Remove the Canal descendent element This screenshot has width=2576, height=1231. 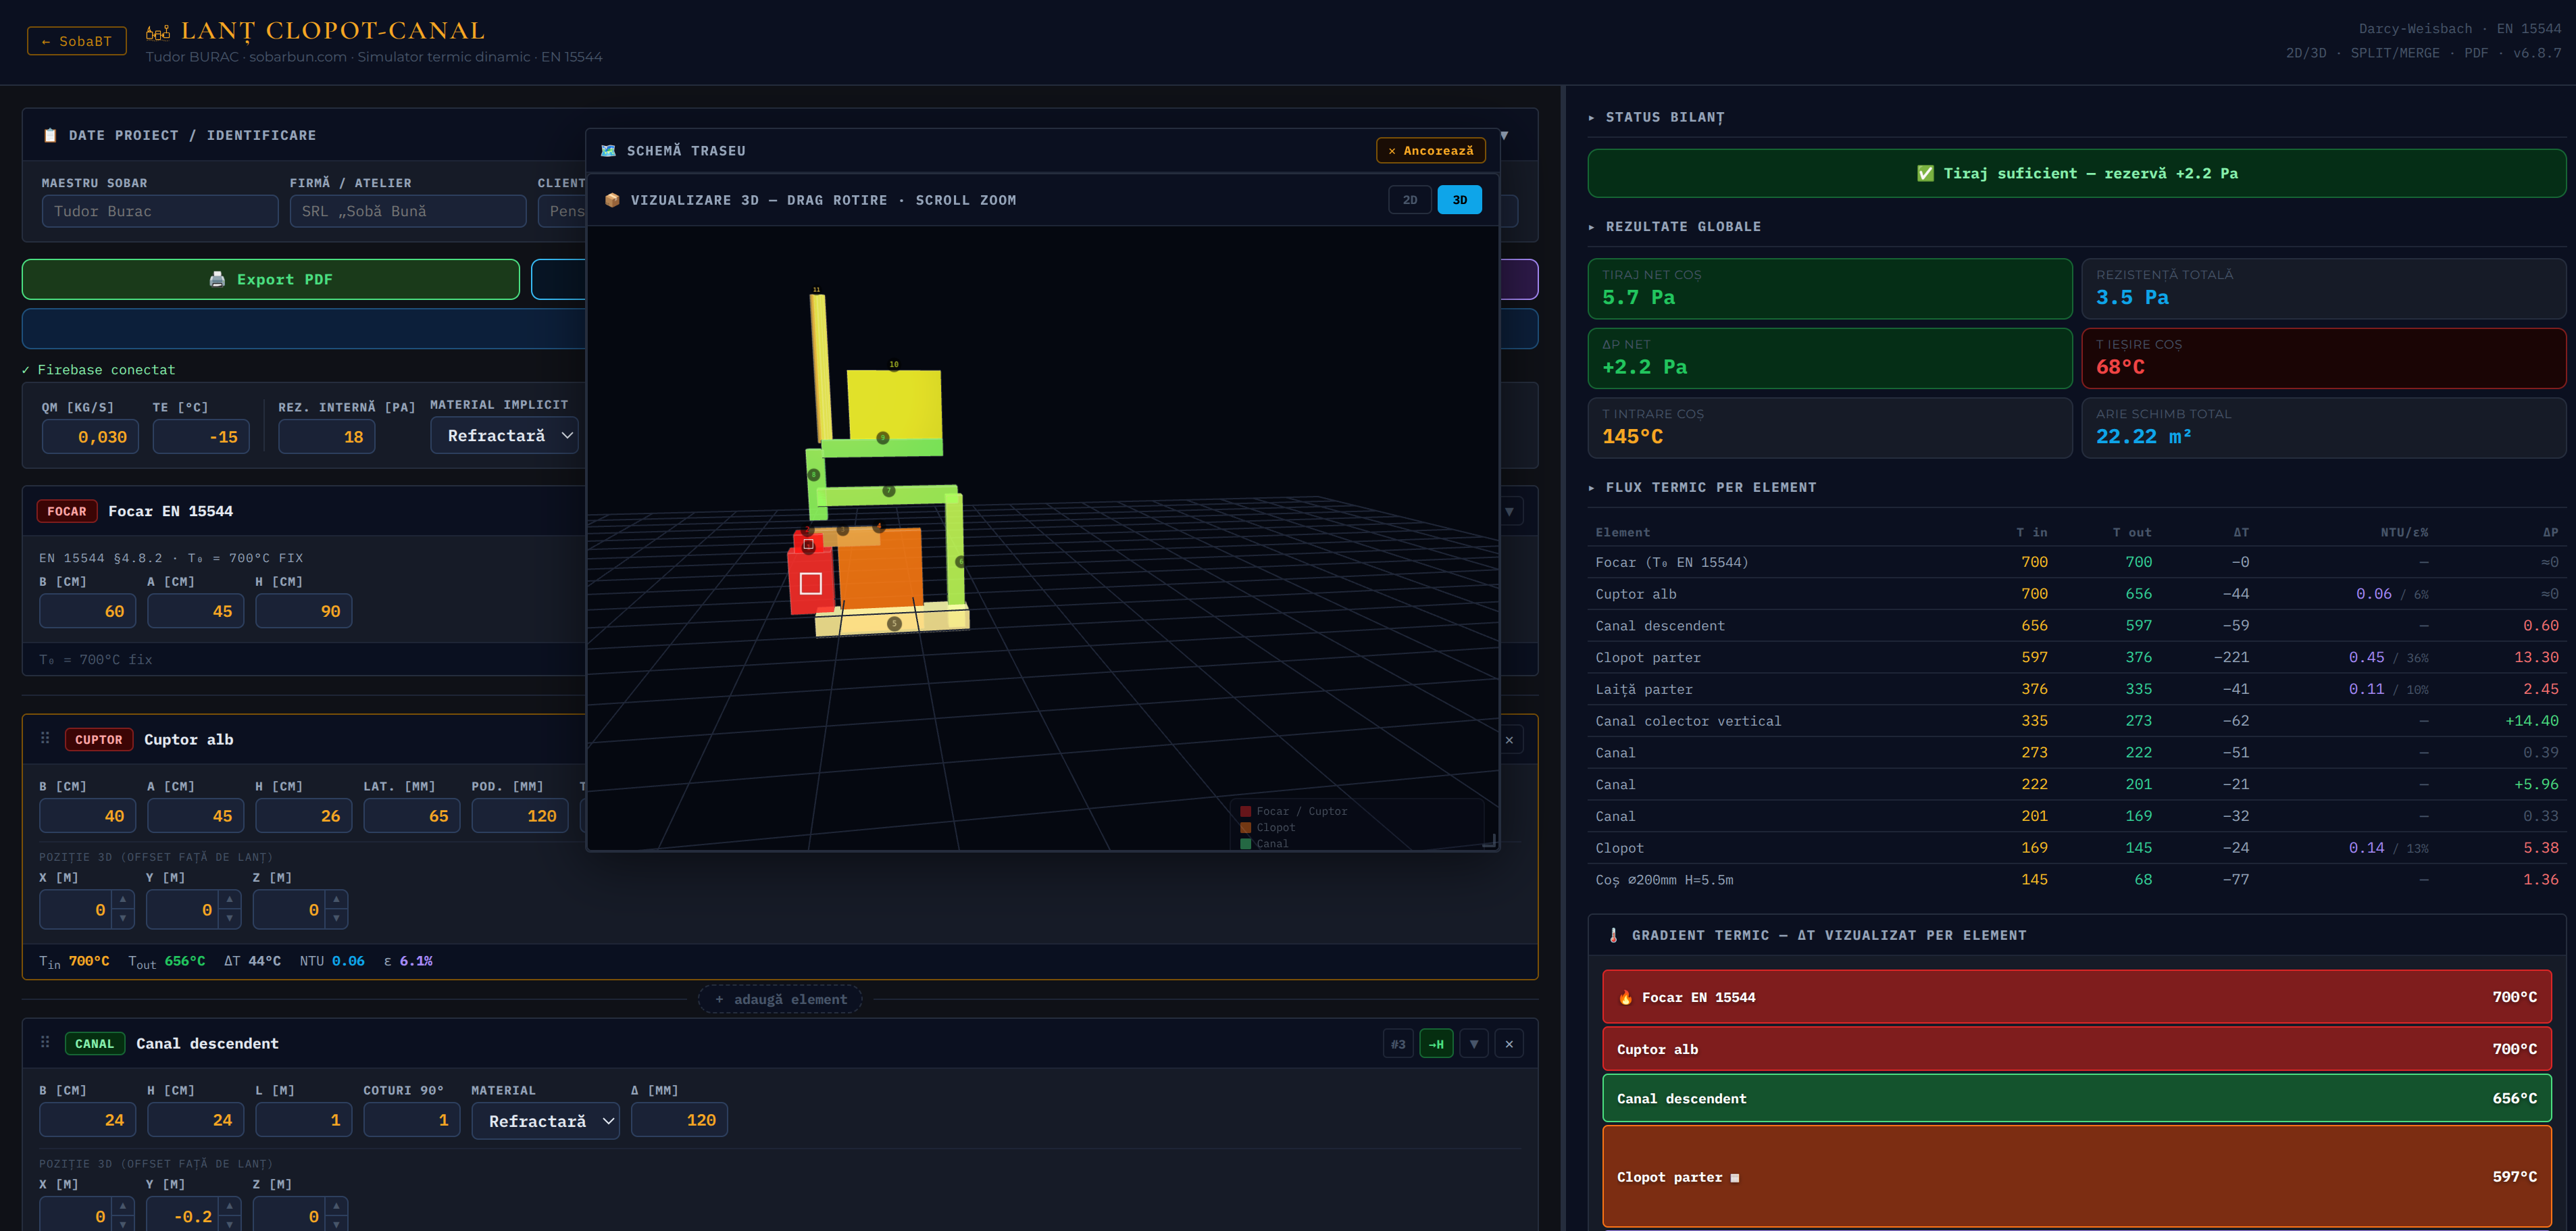point(1509,1044)
